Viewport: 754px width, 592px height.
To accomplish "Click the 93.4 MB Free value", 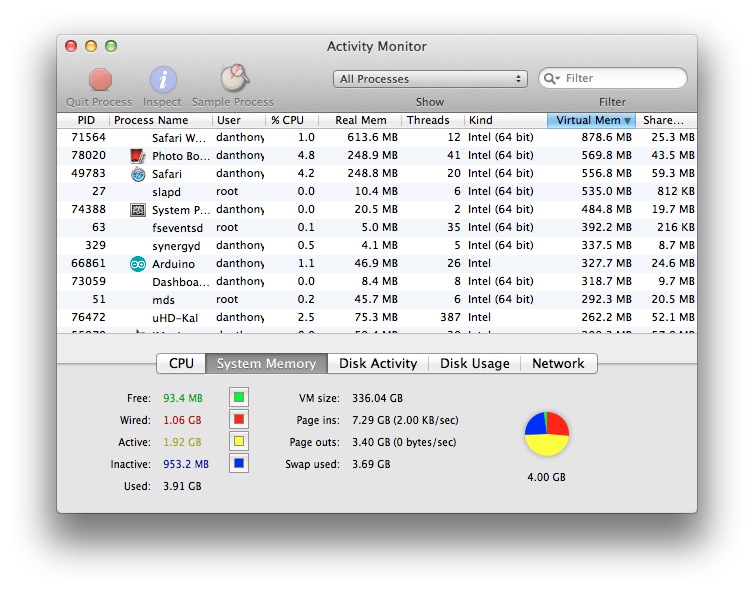I will point(183,398).
